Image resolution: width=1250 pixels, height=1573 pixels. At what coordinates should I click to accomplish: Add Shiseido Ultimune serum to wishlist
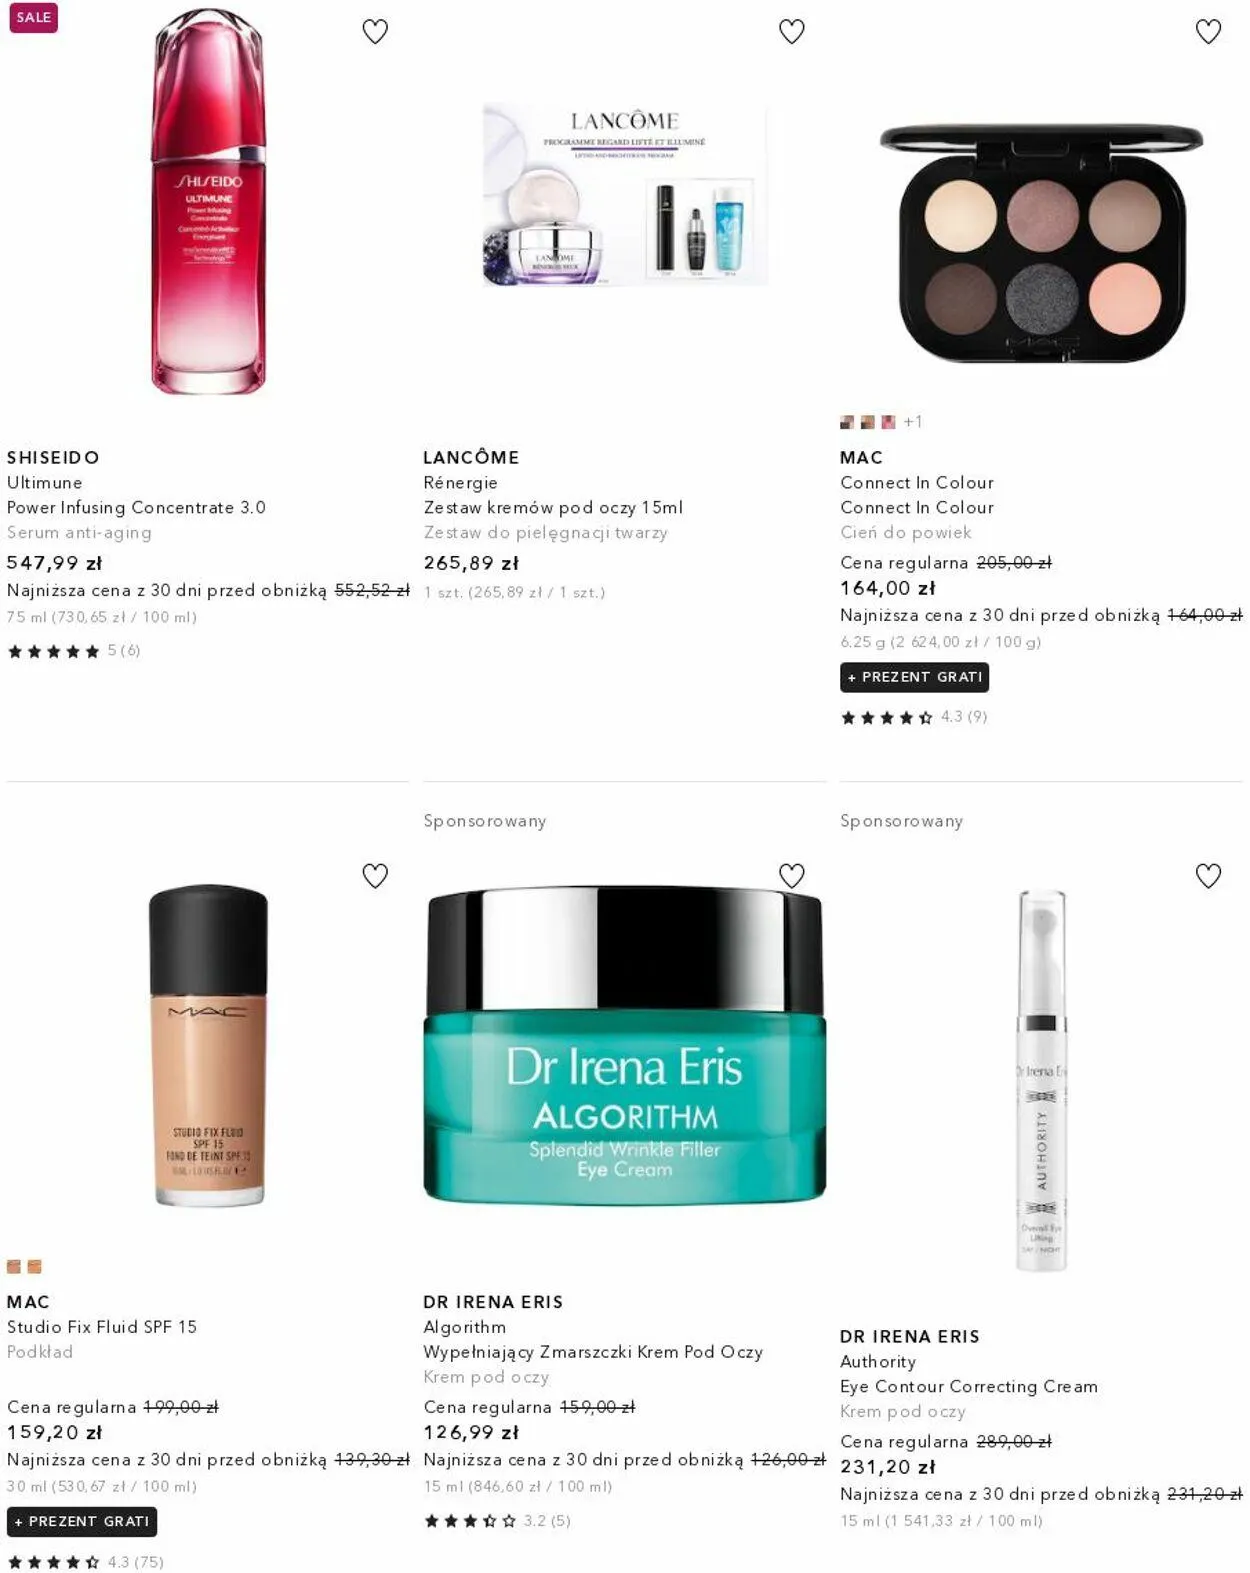[375, 32]
